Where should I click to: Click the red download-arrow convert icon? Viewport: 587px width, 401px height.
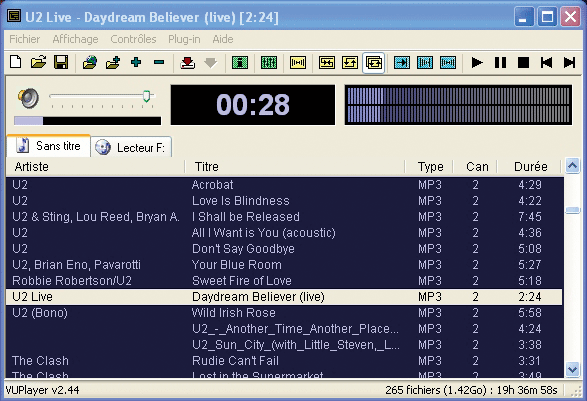point(188,62)
